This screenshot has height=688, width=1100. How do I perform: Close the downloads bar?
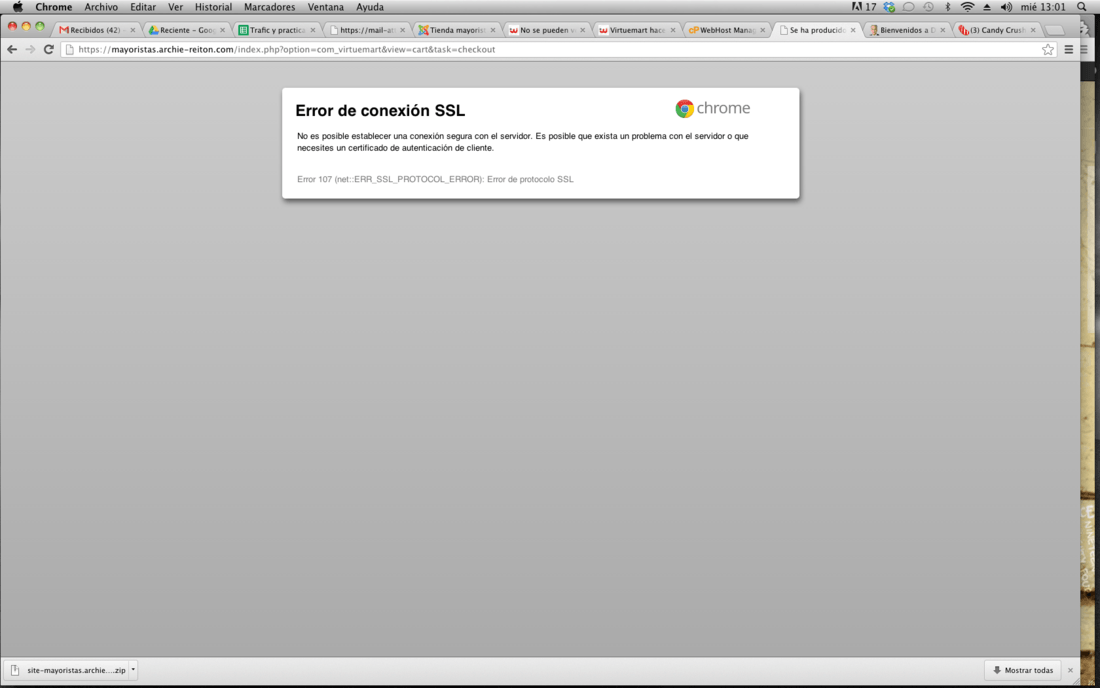[x=1071, y=670]
